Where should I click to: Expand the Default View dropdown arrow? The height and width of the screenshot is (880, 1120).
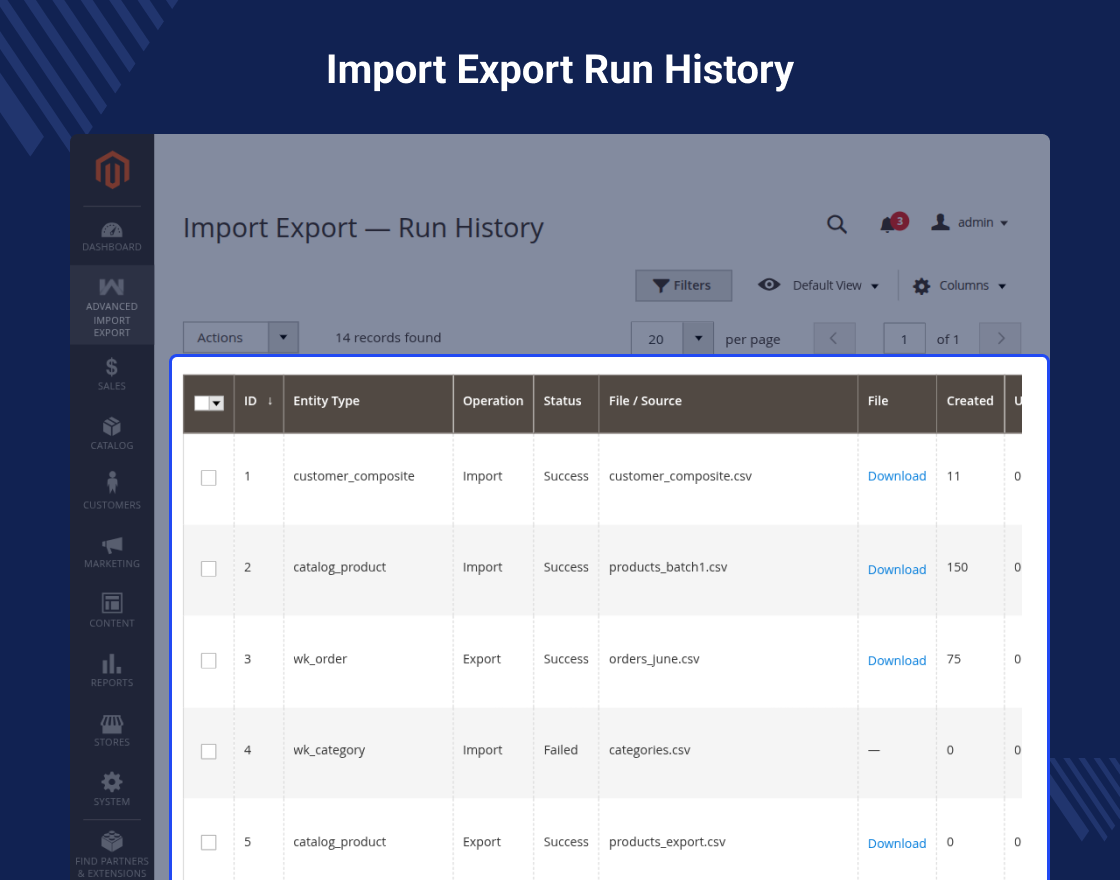(x=874, y=286)
